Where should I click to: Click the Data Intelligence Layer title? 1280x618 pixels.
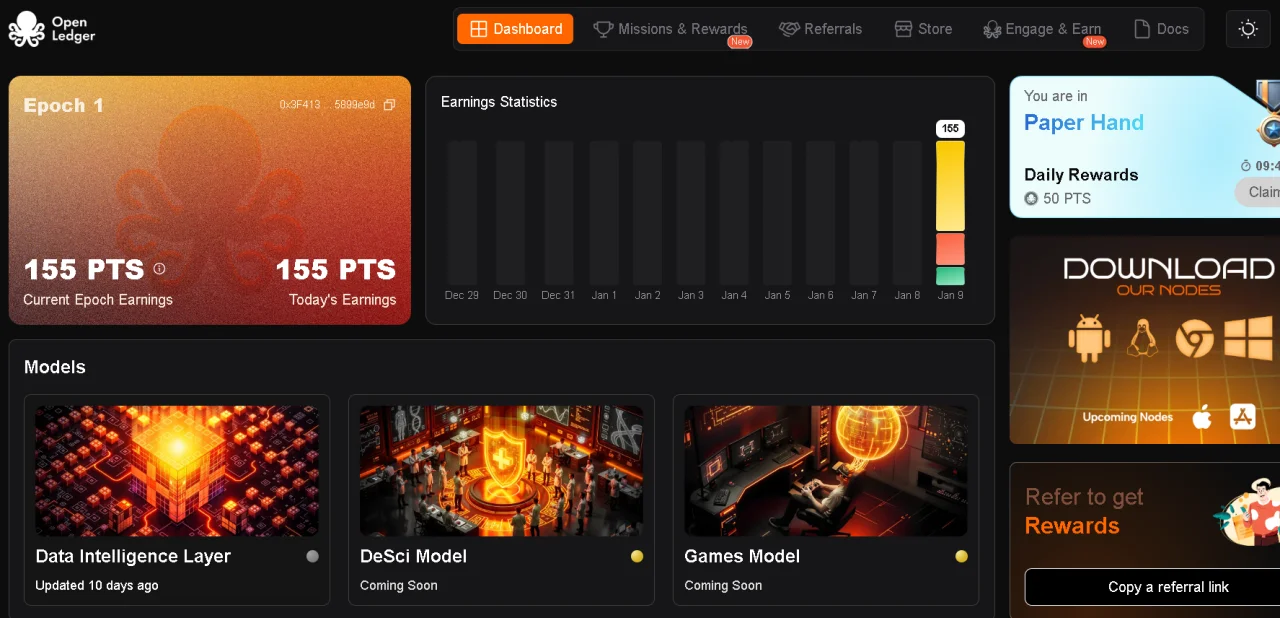click(133, 556)
